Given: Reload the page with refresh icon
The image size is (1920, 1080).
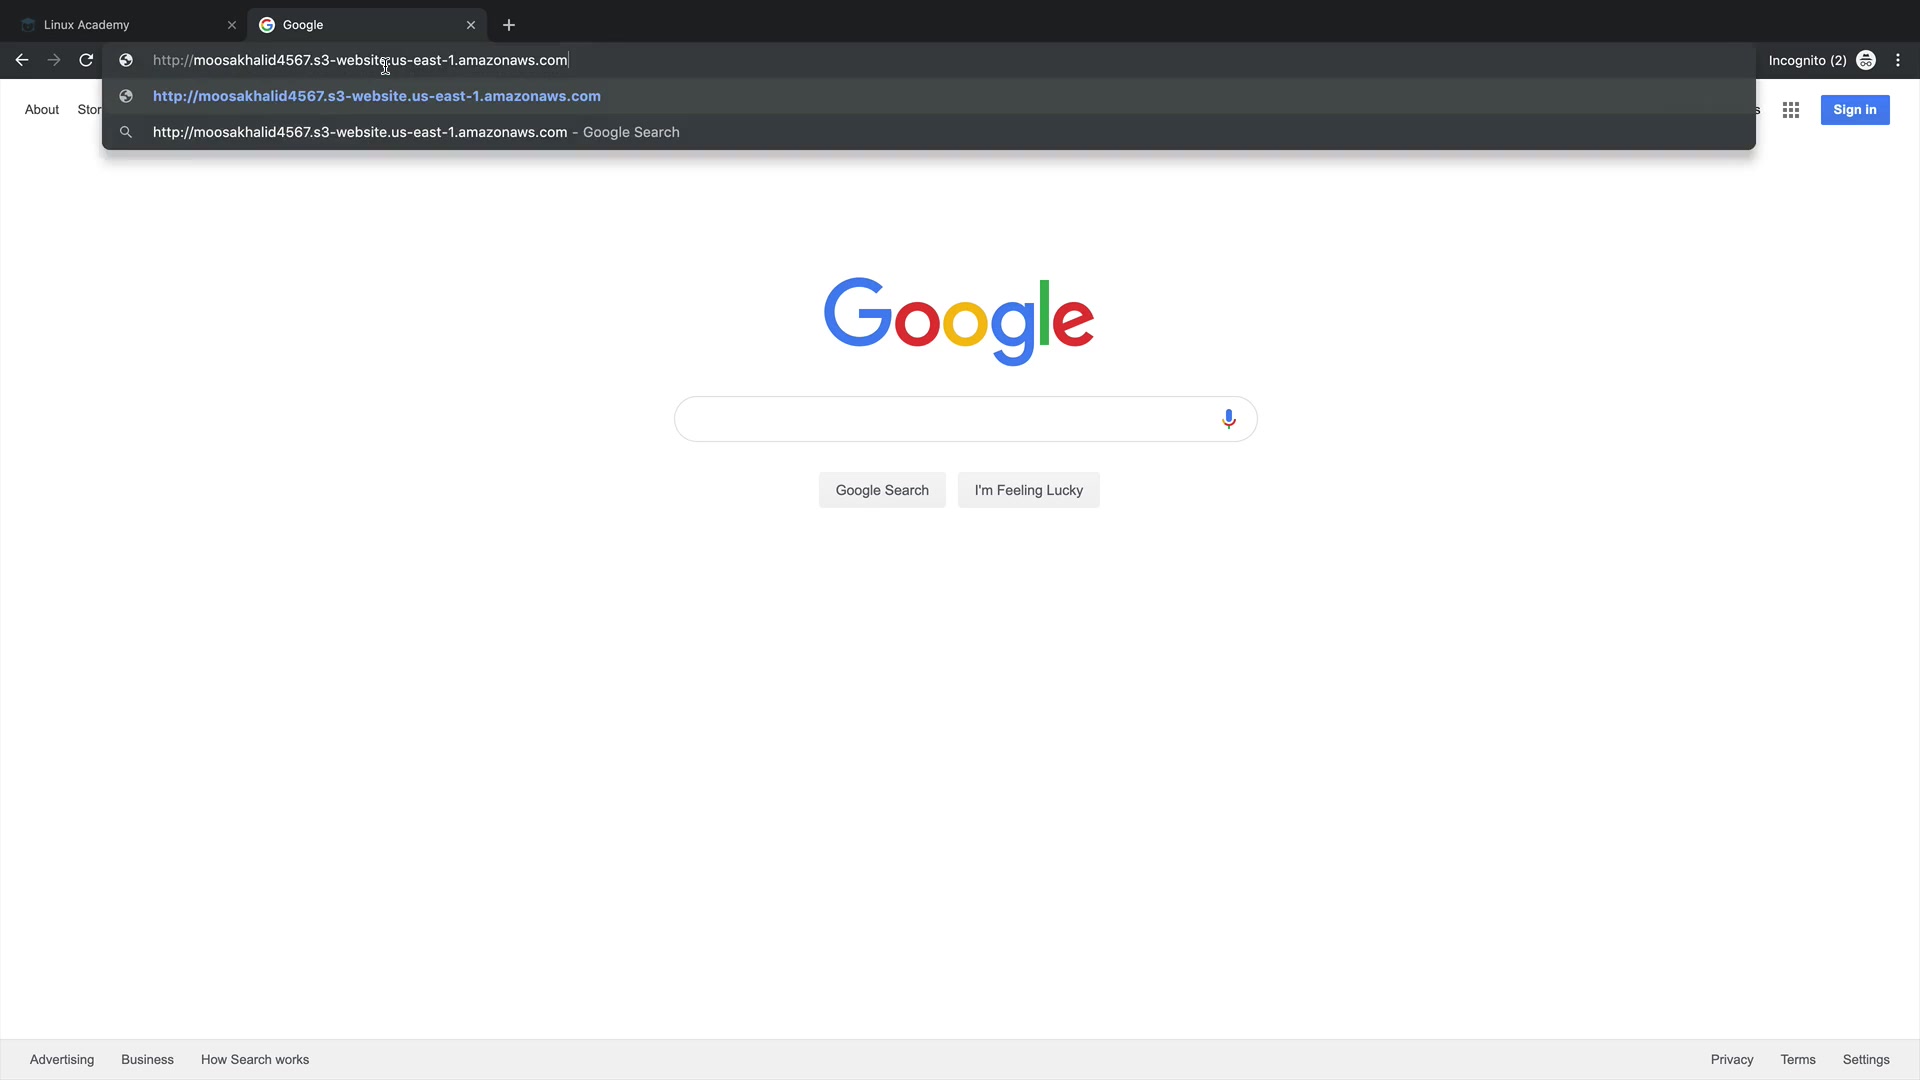Looking at the screenshot, I should click(86, 60).
